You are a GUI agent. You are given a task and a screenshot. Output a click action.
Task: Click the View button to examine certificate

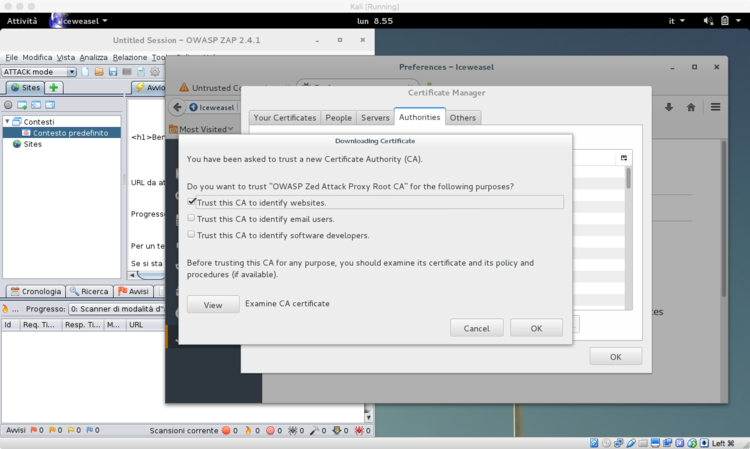click(x=213, y=304)
